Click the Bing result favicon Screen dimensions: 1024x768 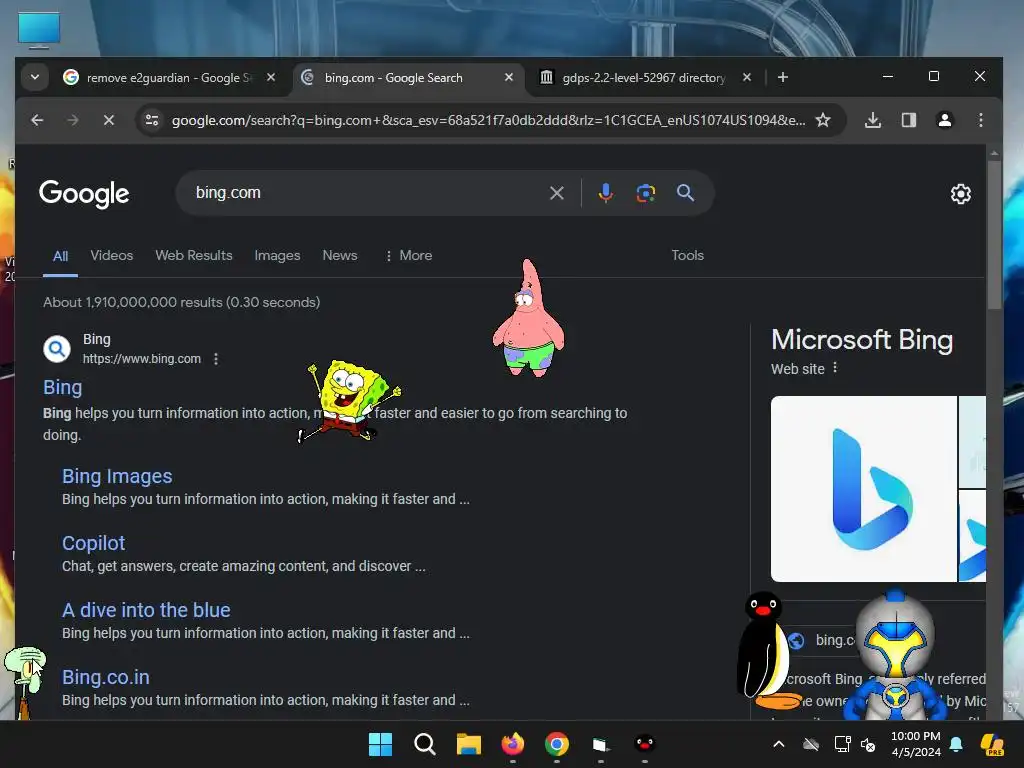coord(57,349)
